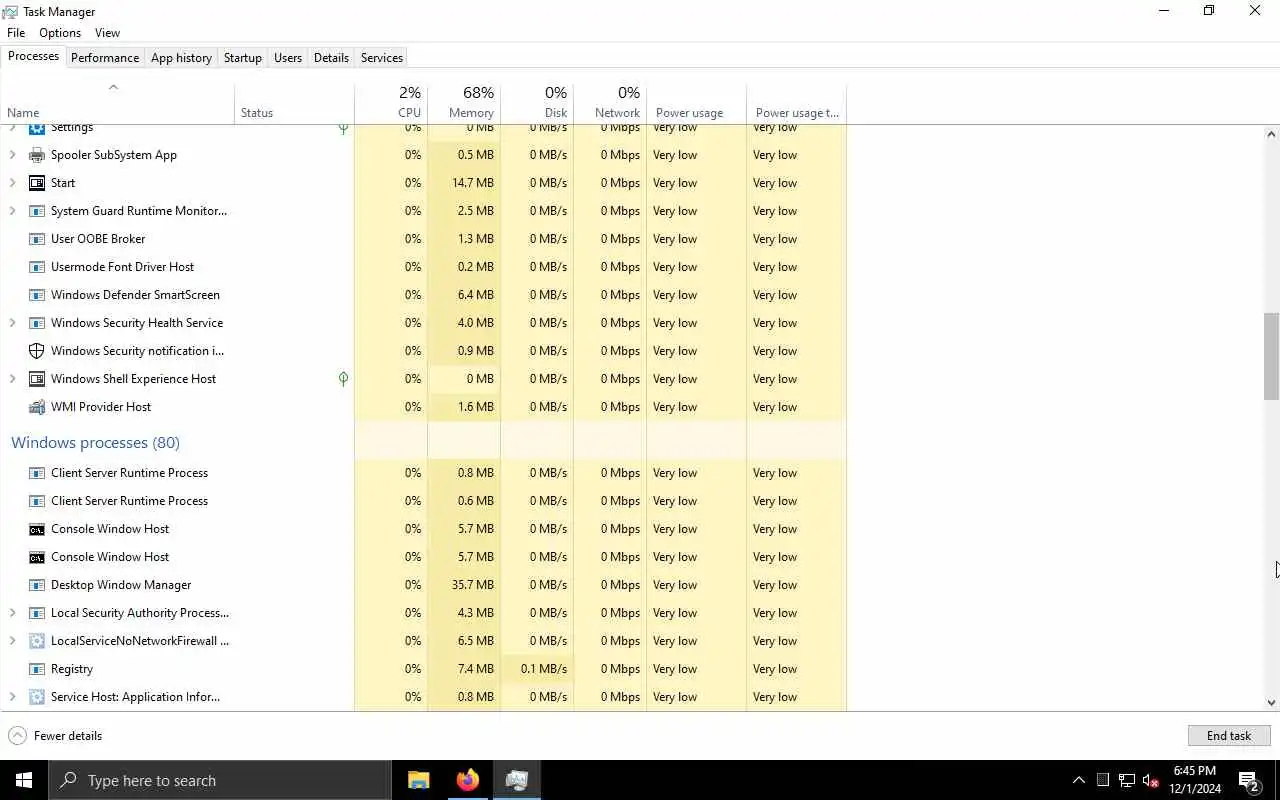Switch to the Performance tab
The height and width of the screenshot is (800, 1280).
tap(105, 58)
